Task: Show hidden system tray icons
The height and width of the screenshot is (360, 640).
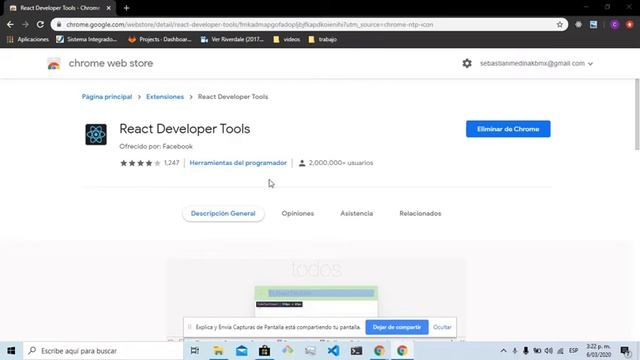Action: (503, 351)
